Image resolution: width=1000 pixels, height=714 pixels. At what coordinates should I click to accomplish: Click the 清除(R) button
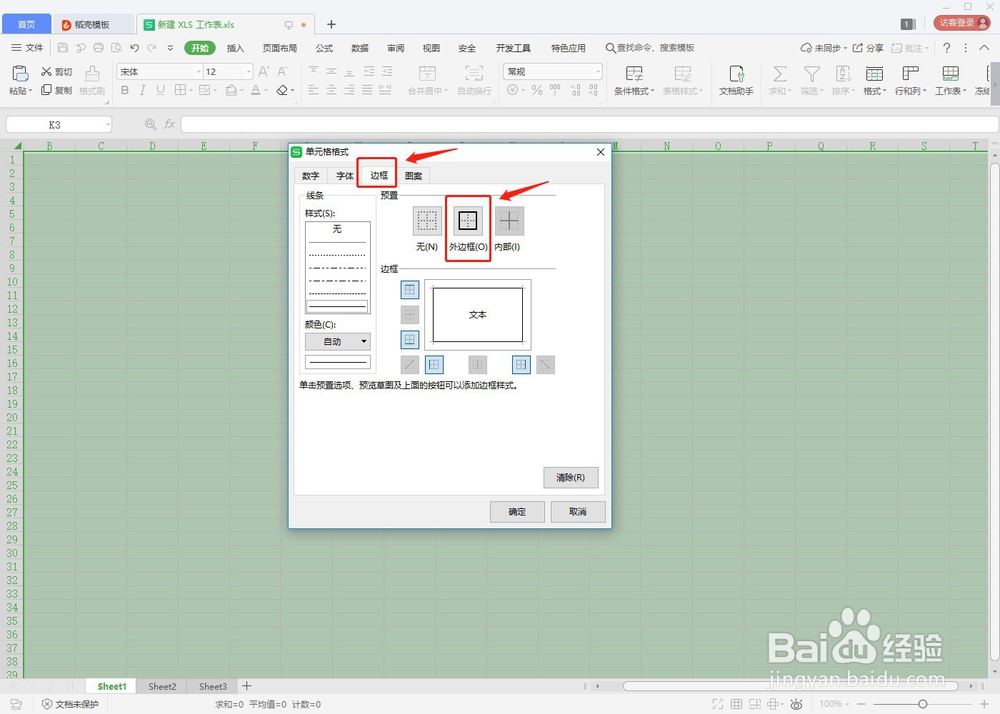(x=571, y=477)
